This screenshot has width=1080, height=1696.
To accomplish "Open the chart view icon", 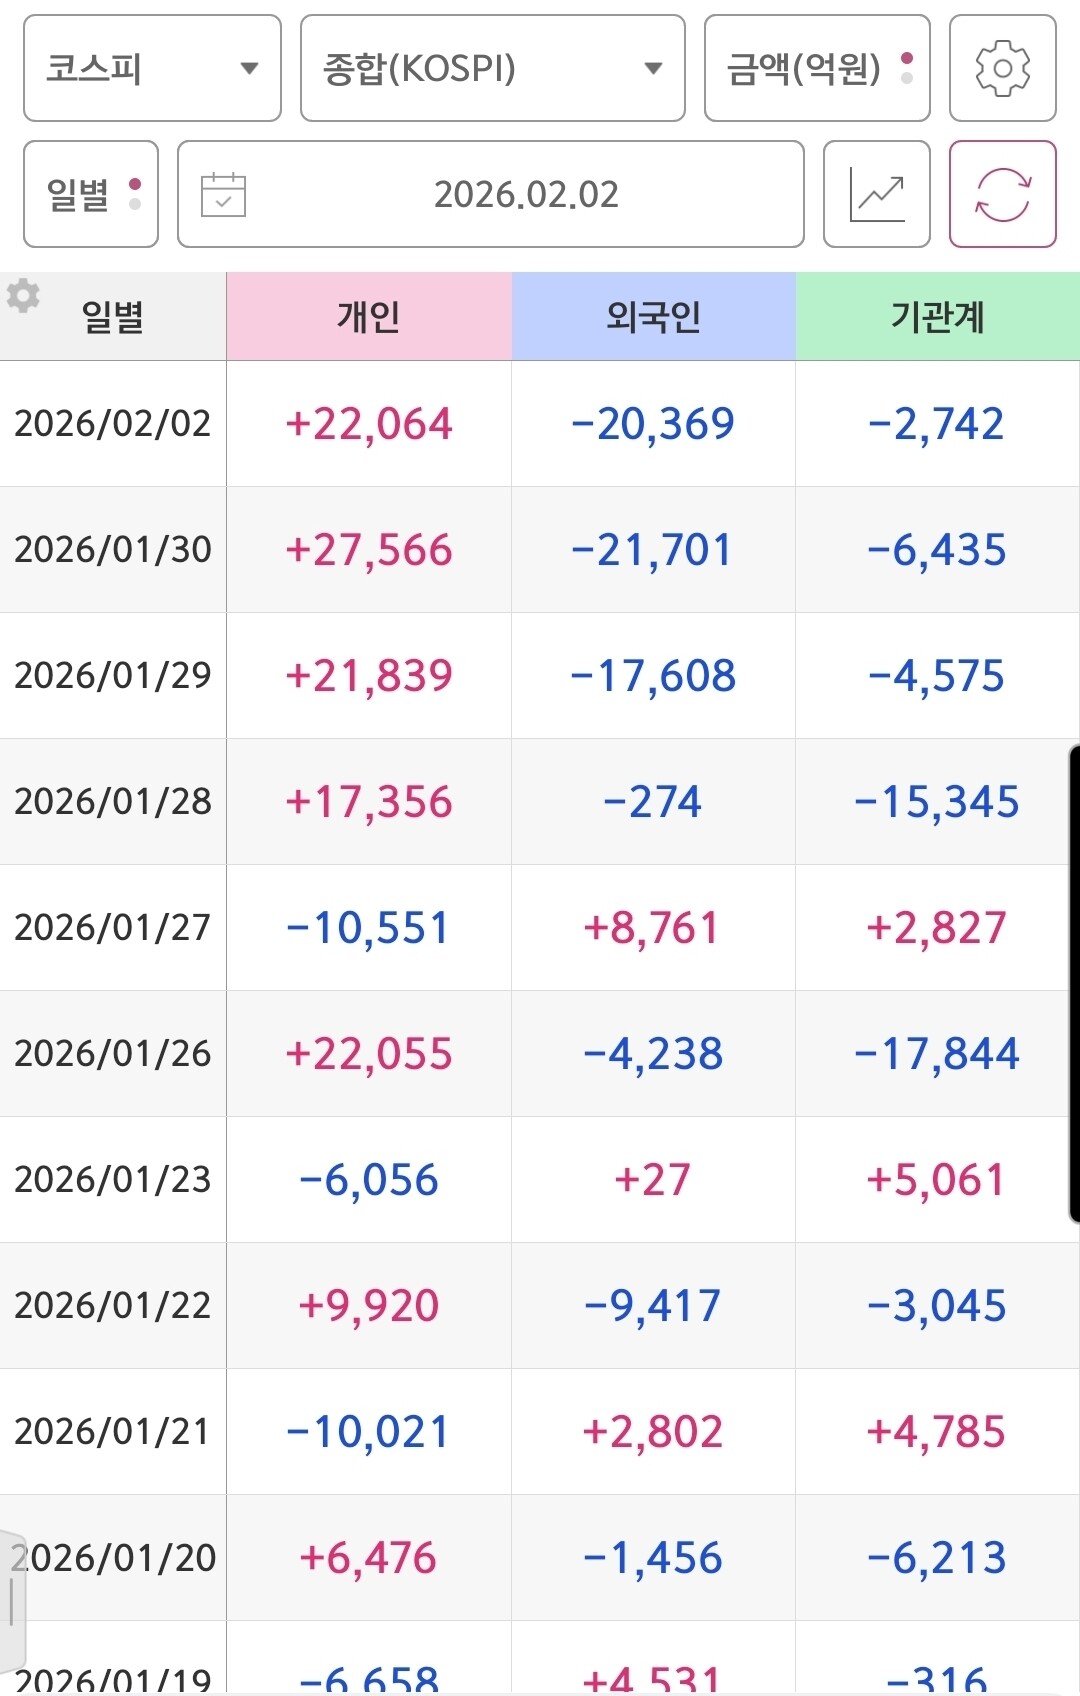I will [x=876, y=194].
